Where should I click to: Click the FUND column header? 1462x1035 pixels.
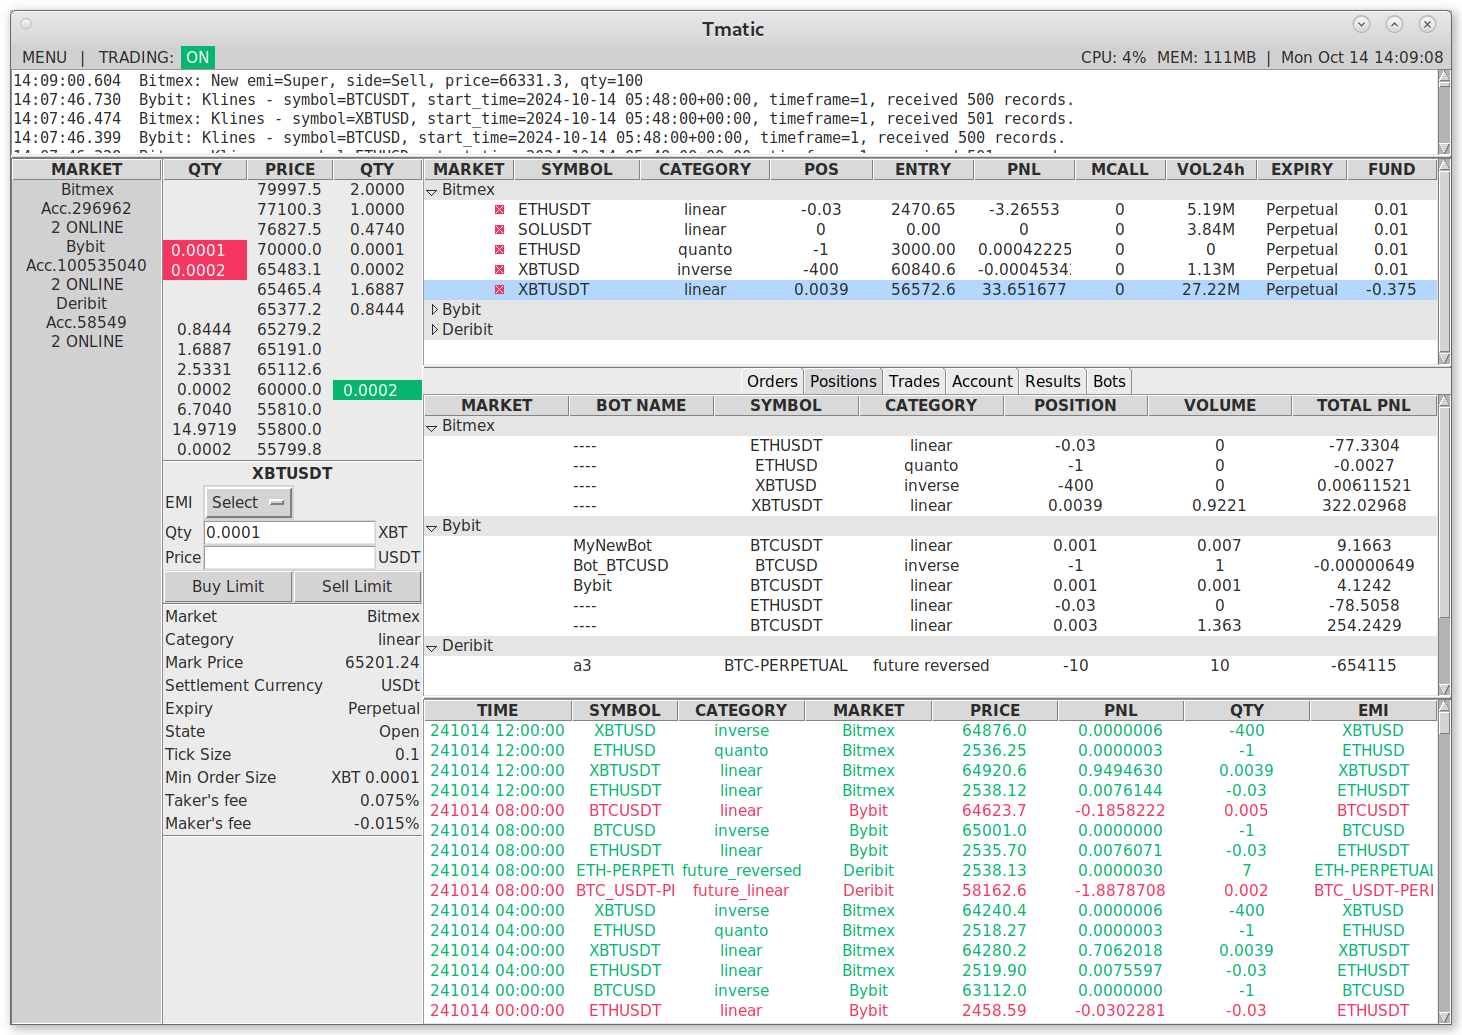tap(1391, 170)
